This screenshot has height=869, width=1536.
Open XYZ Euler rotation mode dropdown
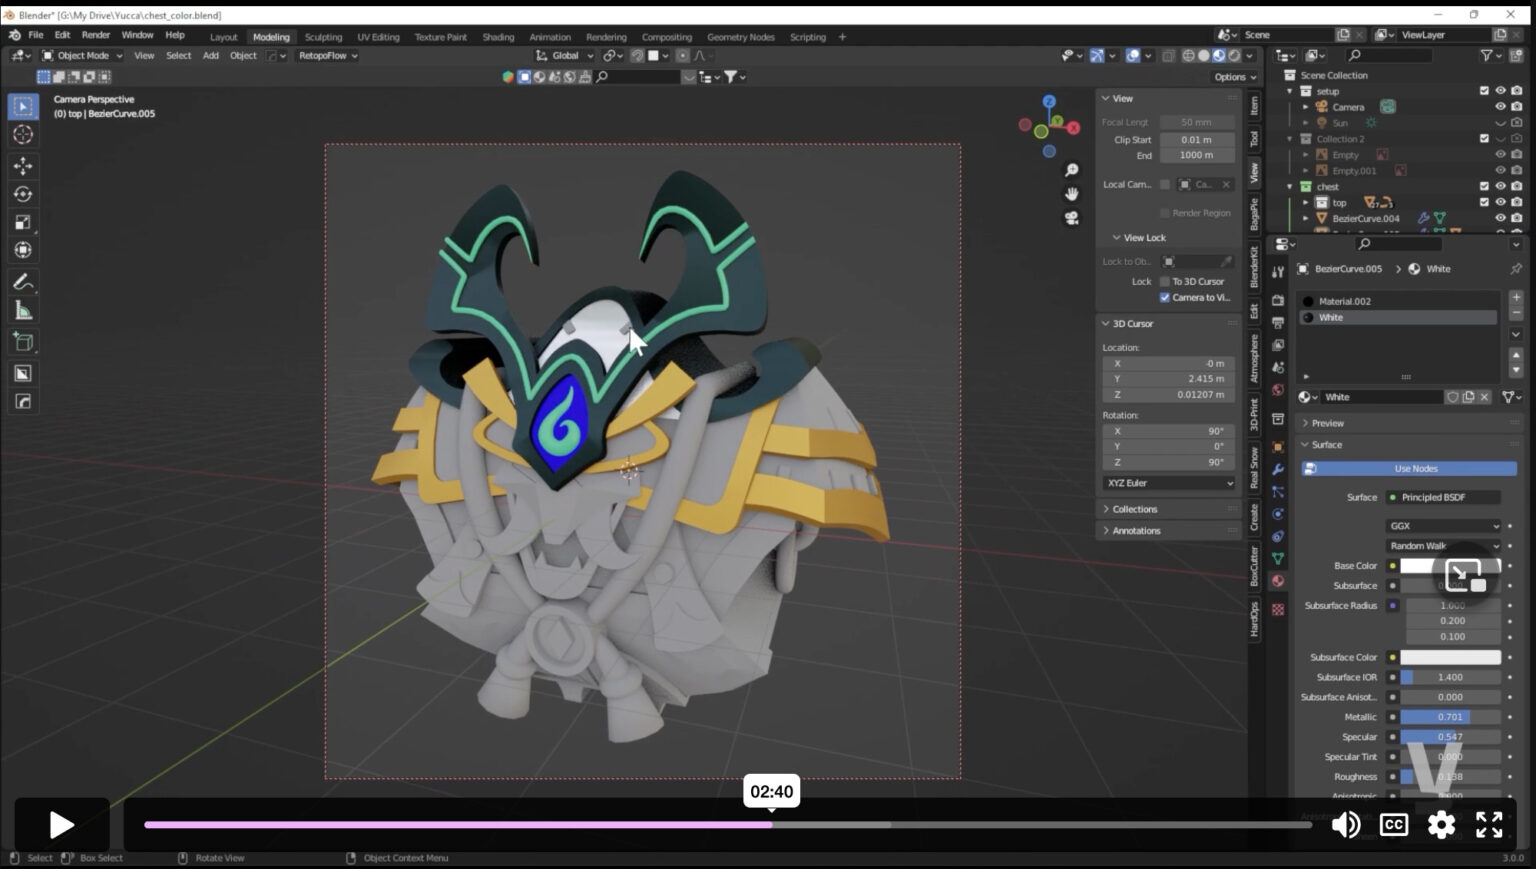coord(1168,483)
